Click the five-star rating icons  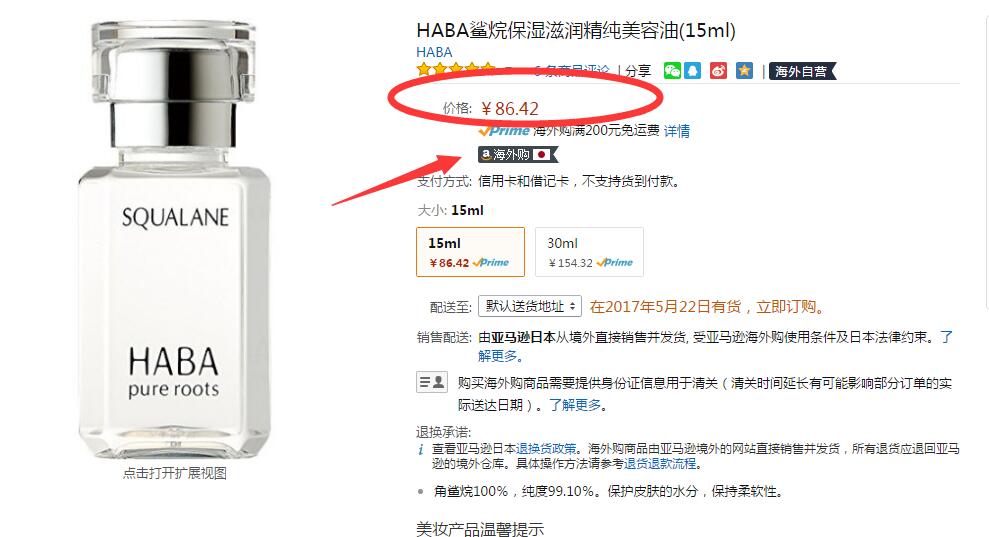coord(455,69)
